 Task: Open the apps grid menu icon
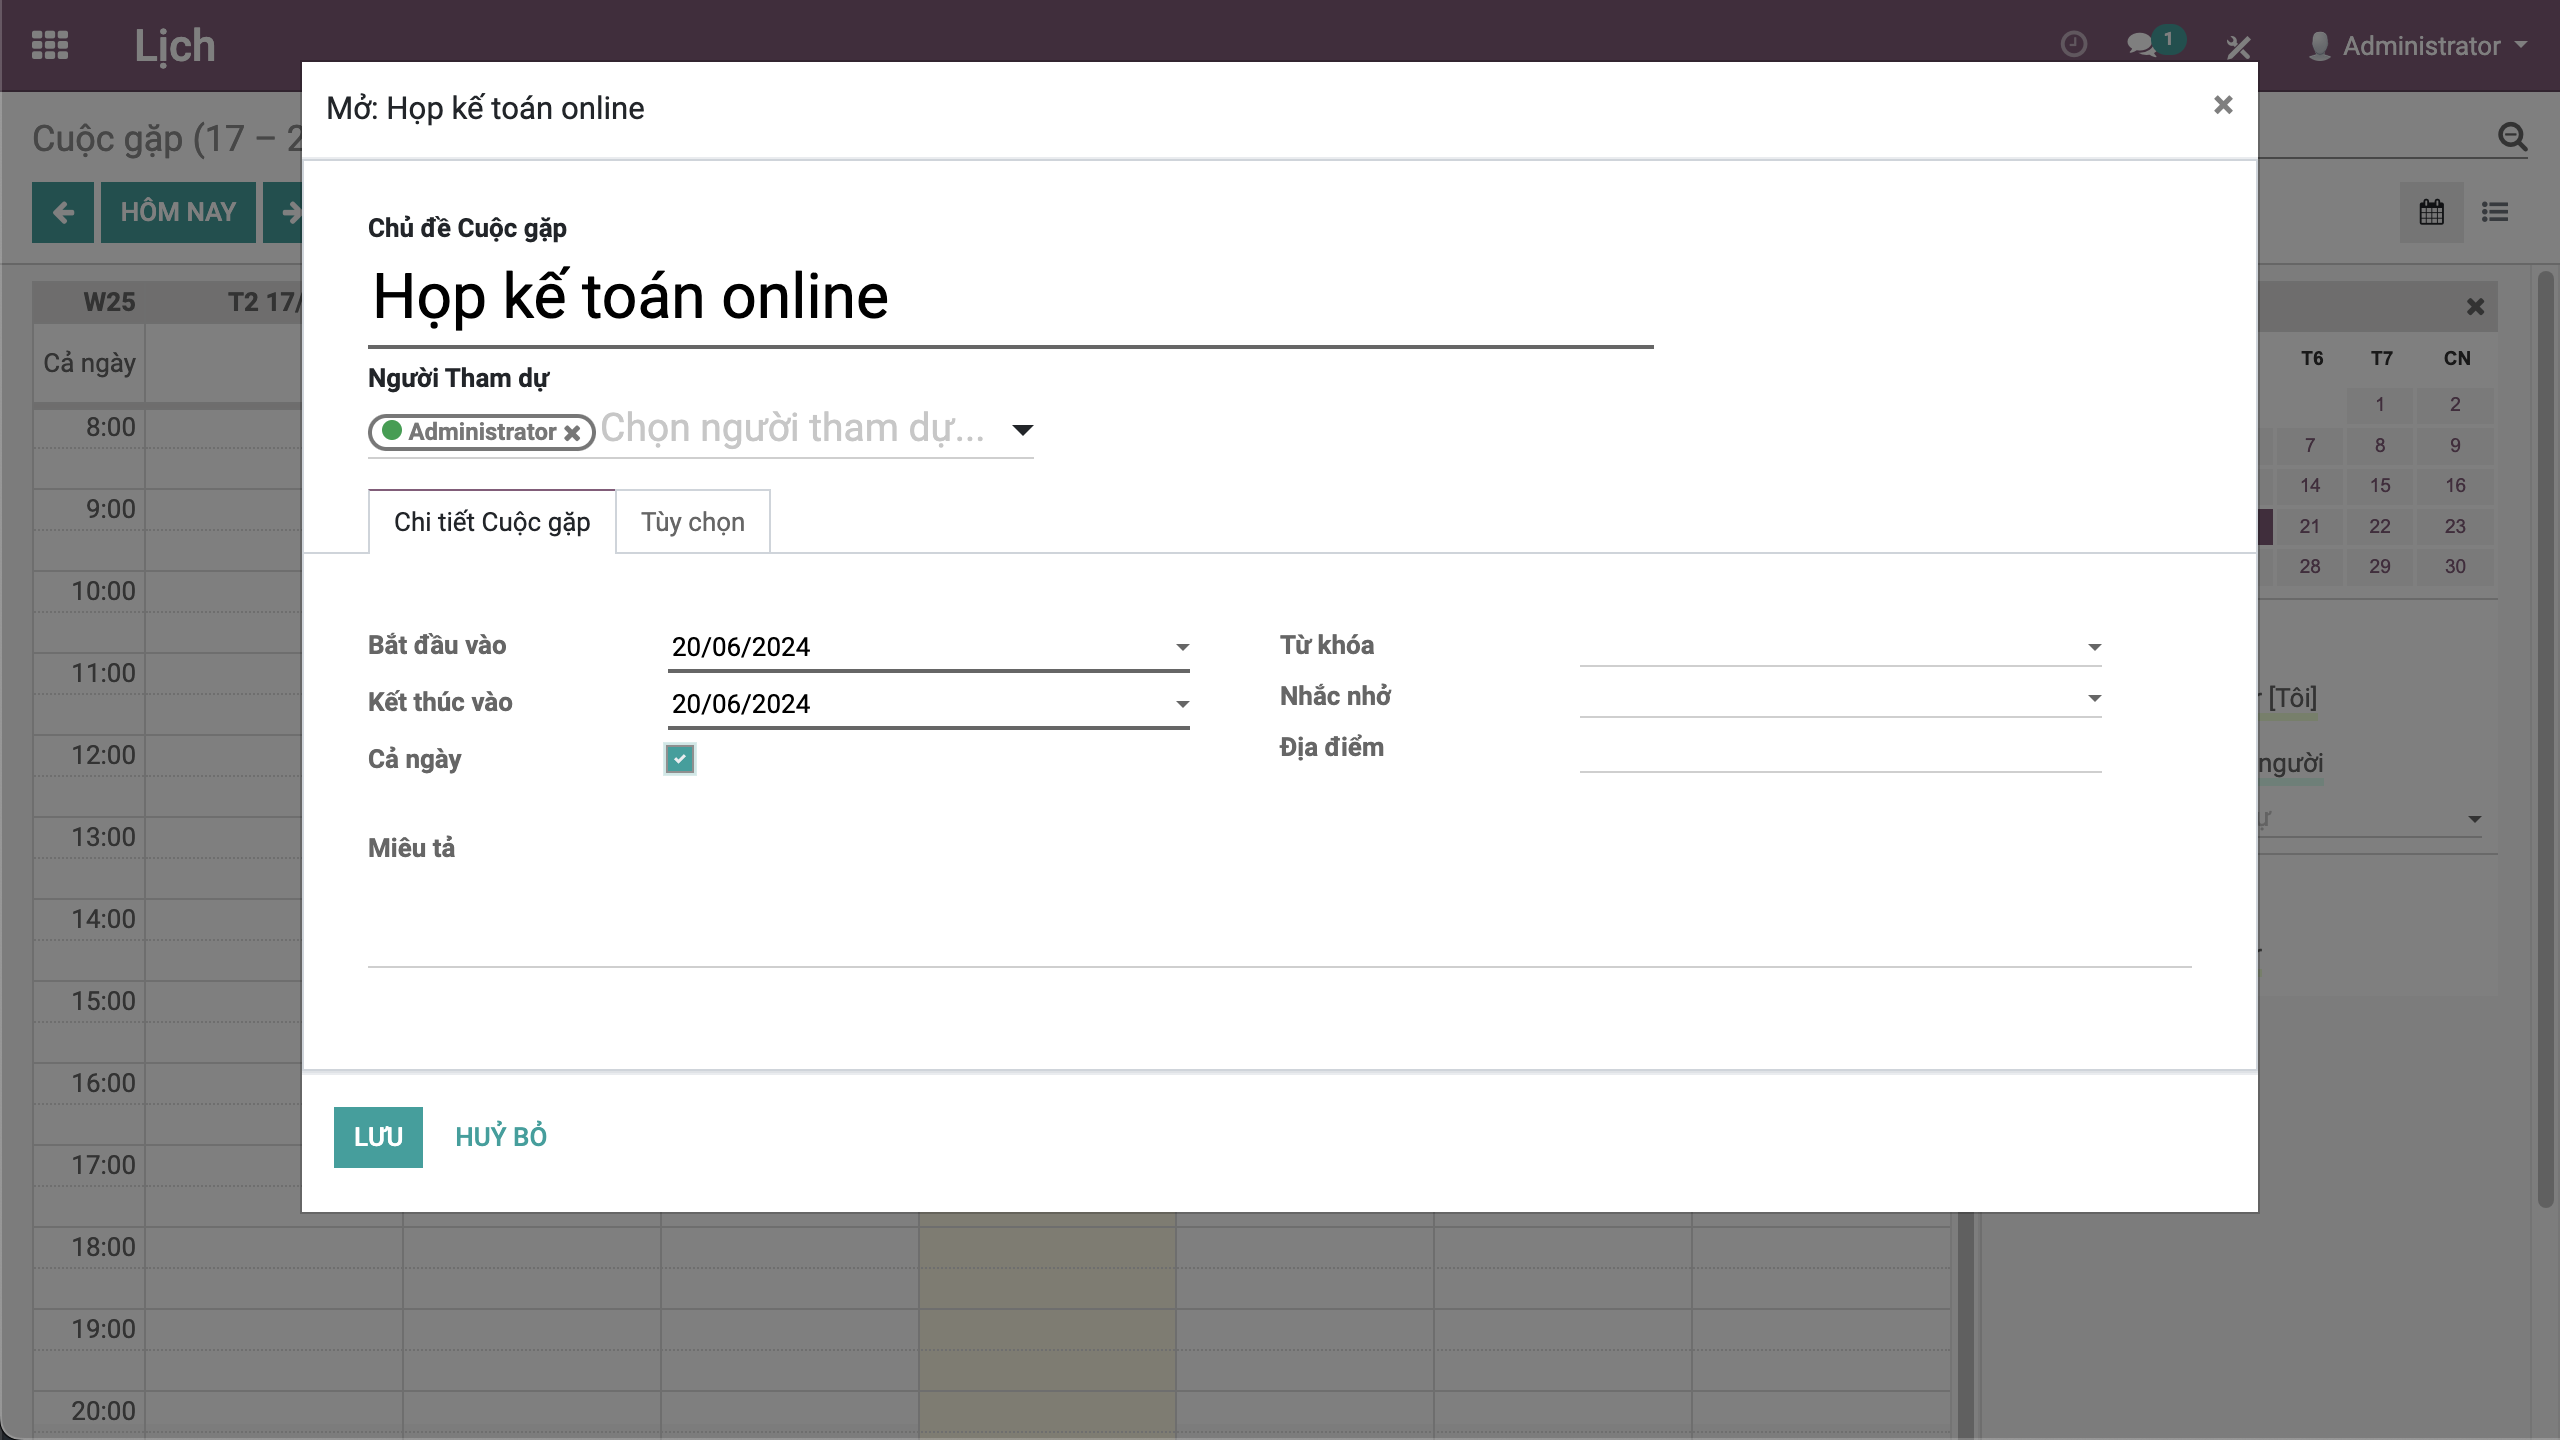point(50,45)
